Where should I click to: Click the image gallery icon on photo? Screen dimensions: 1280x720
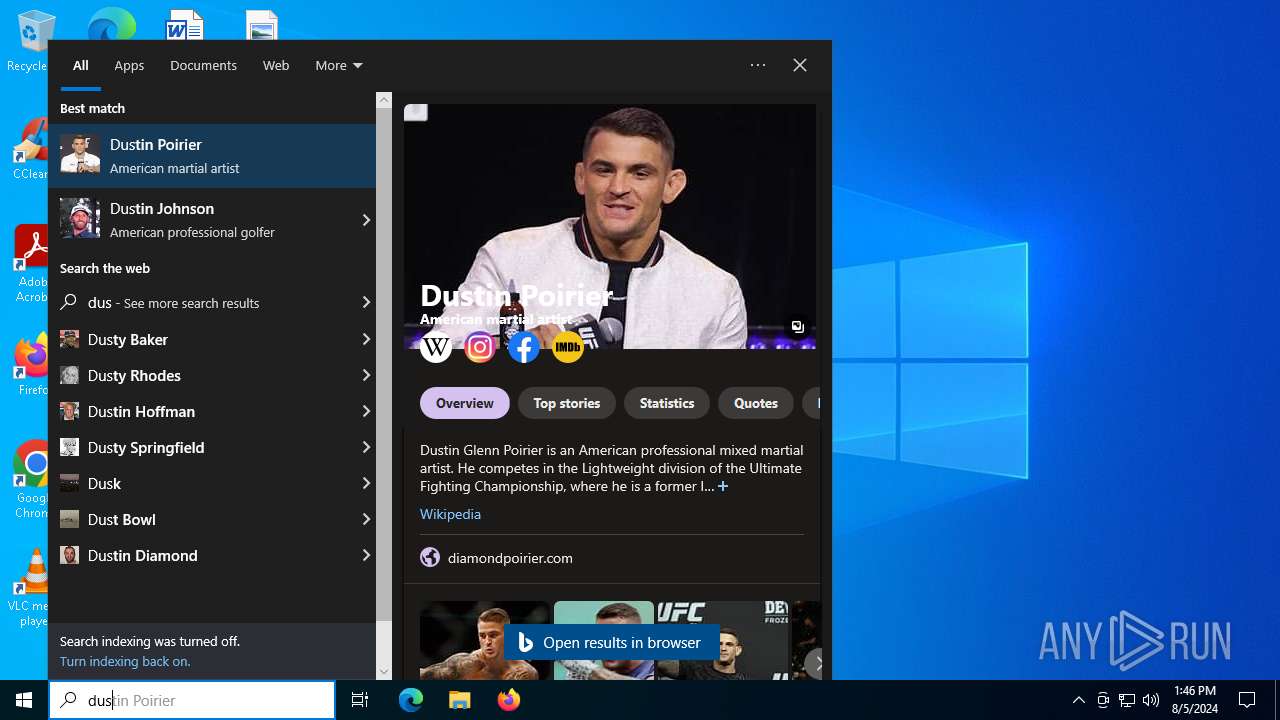(798, 327)
